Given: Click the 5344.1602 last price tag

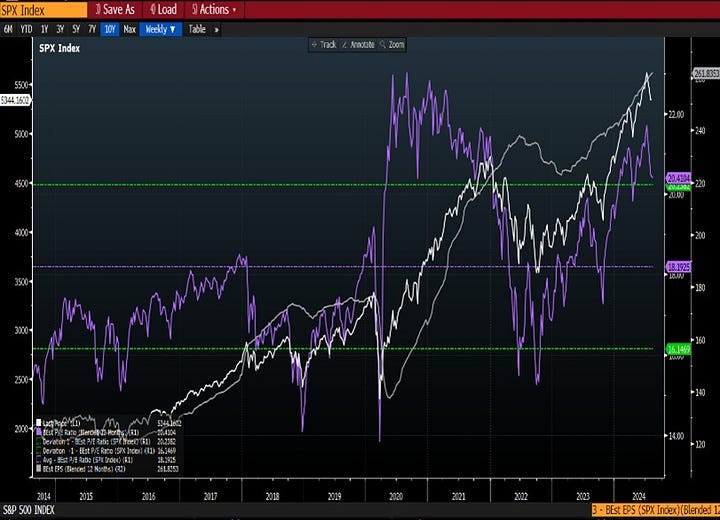Looking at the screenshot, I should pos(15,100).
